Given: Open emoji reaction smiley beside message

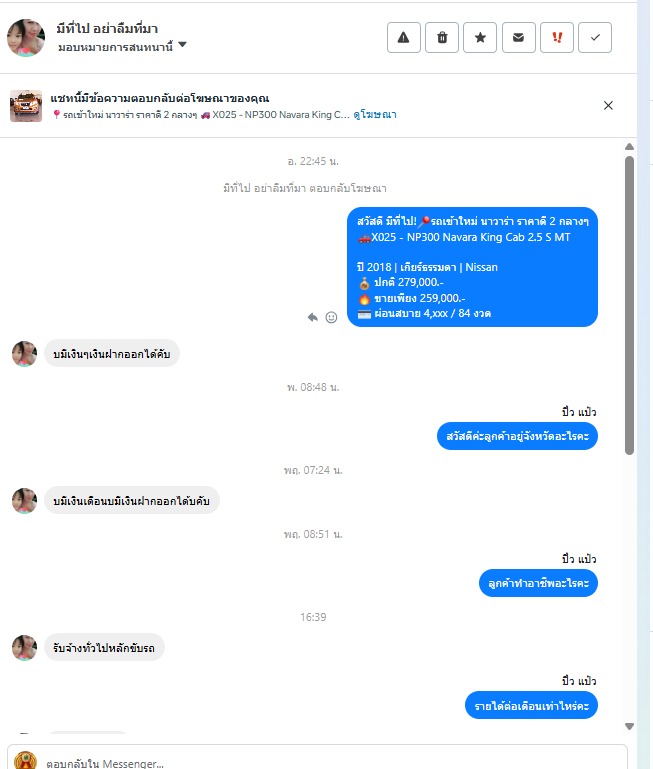Looking at the screenshot, I should click(x=331, y=317).
